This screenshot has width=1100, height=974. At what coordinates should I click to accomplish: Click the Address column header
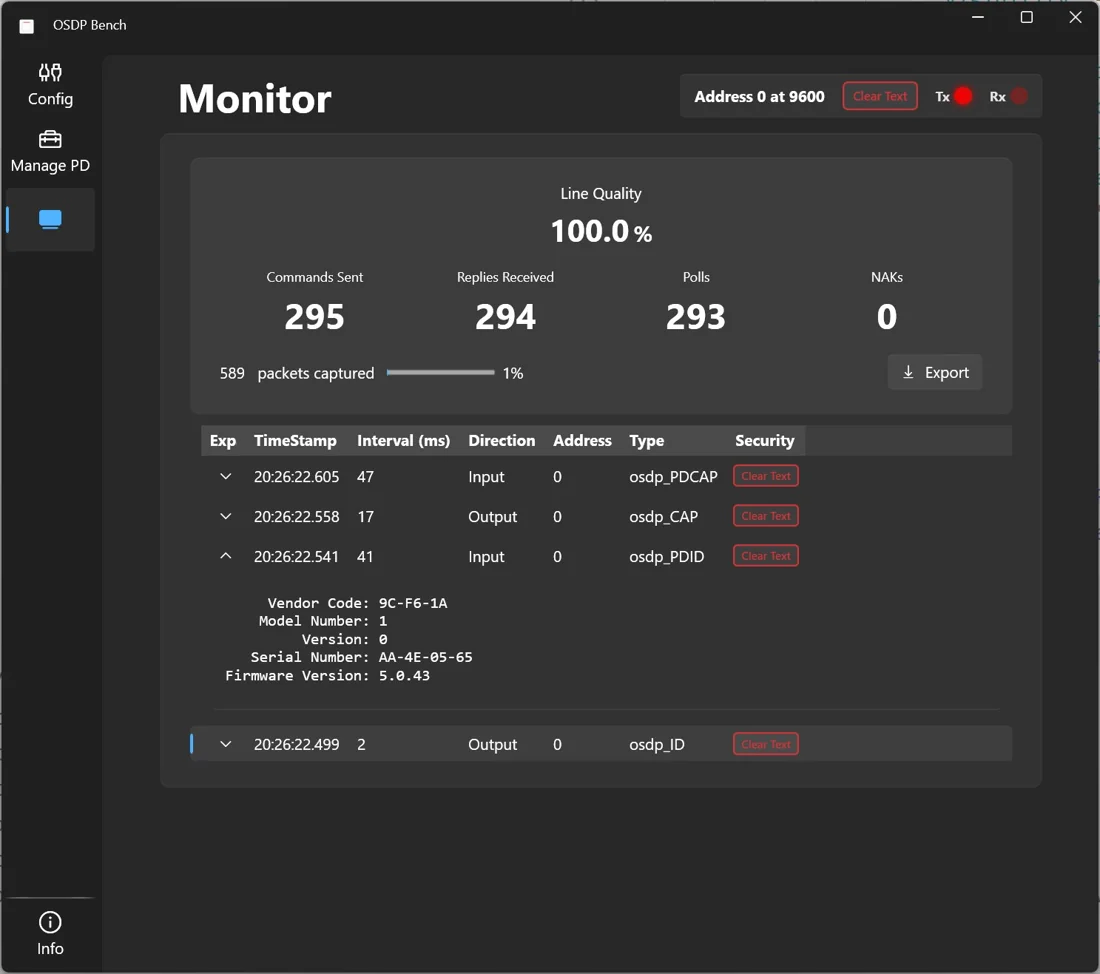(582, 441)
